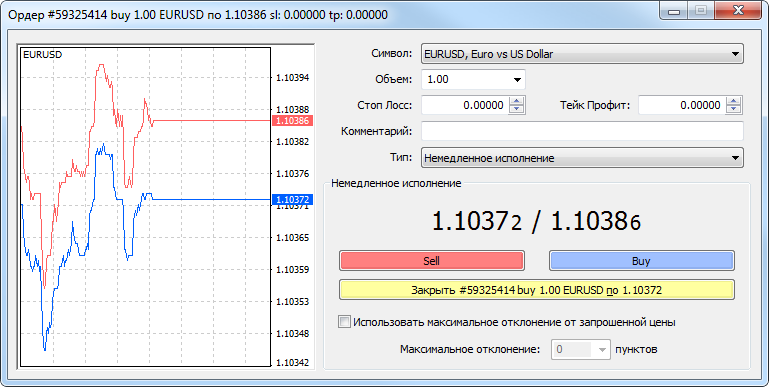Click the large ask quote 1.10386
Screen dimensions: 769x387
596,221
